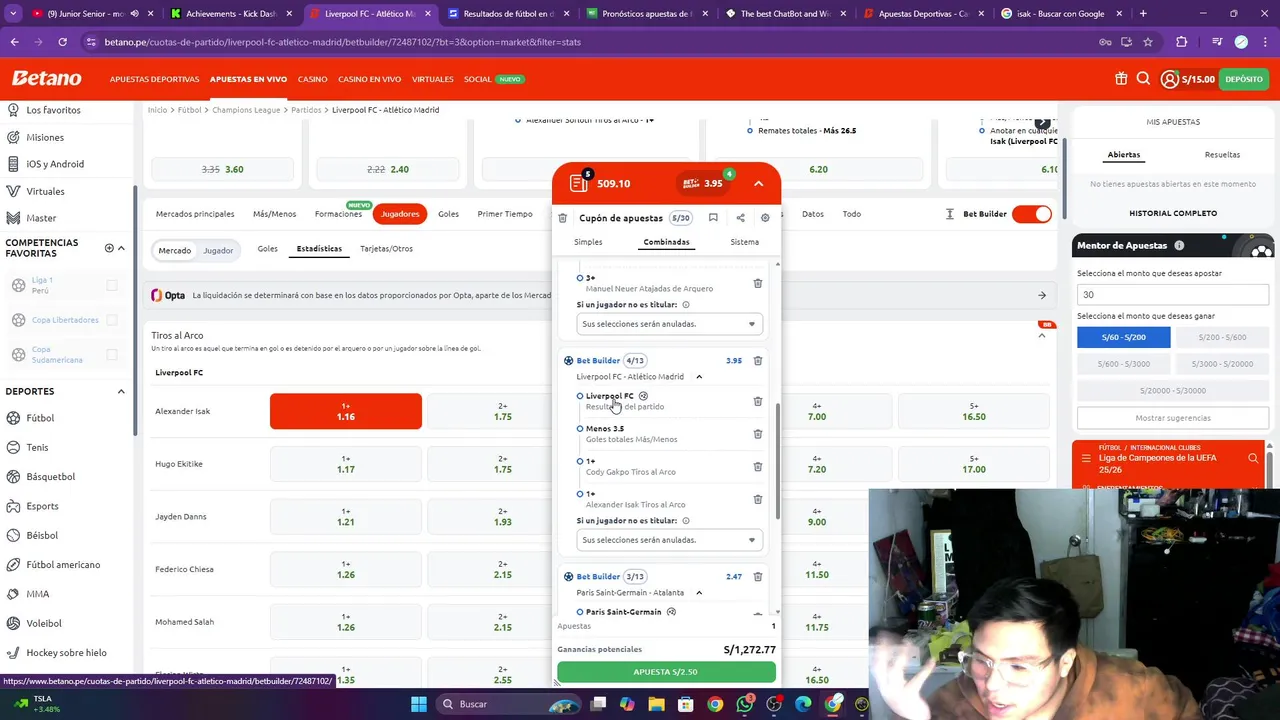Screen dimensions: 1280x720
Task: Turn off the Bet Builder switch
Action: tap(1031, 214)
